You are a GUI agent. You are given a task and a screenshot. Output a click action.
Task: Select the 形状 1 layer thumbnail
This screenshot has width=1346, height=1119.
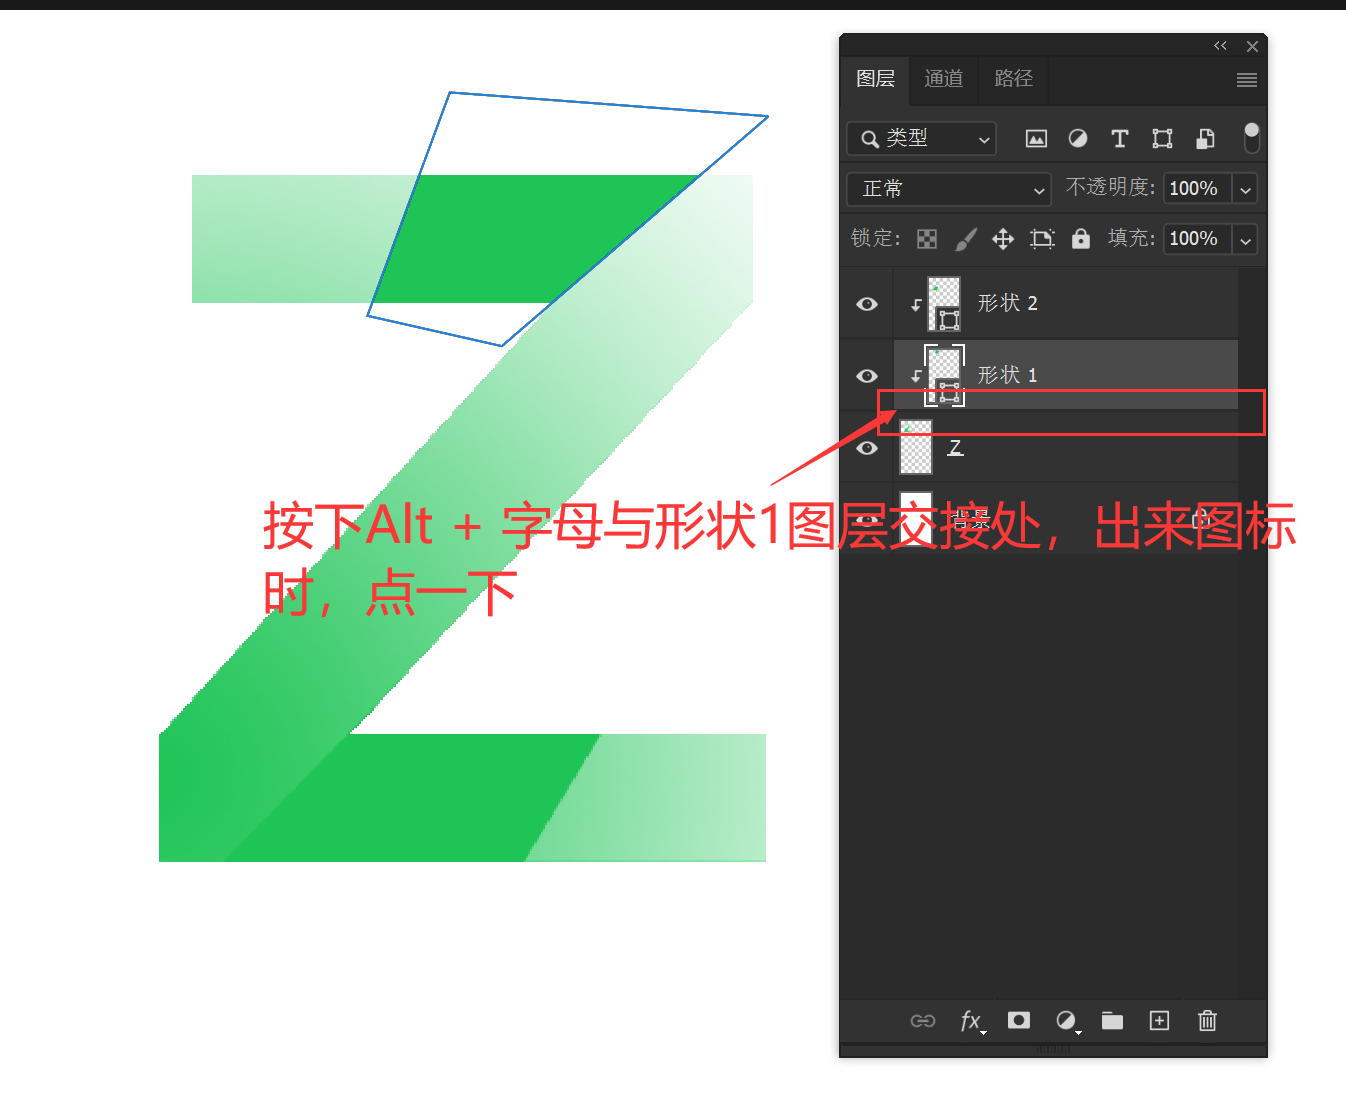944,376
